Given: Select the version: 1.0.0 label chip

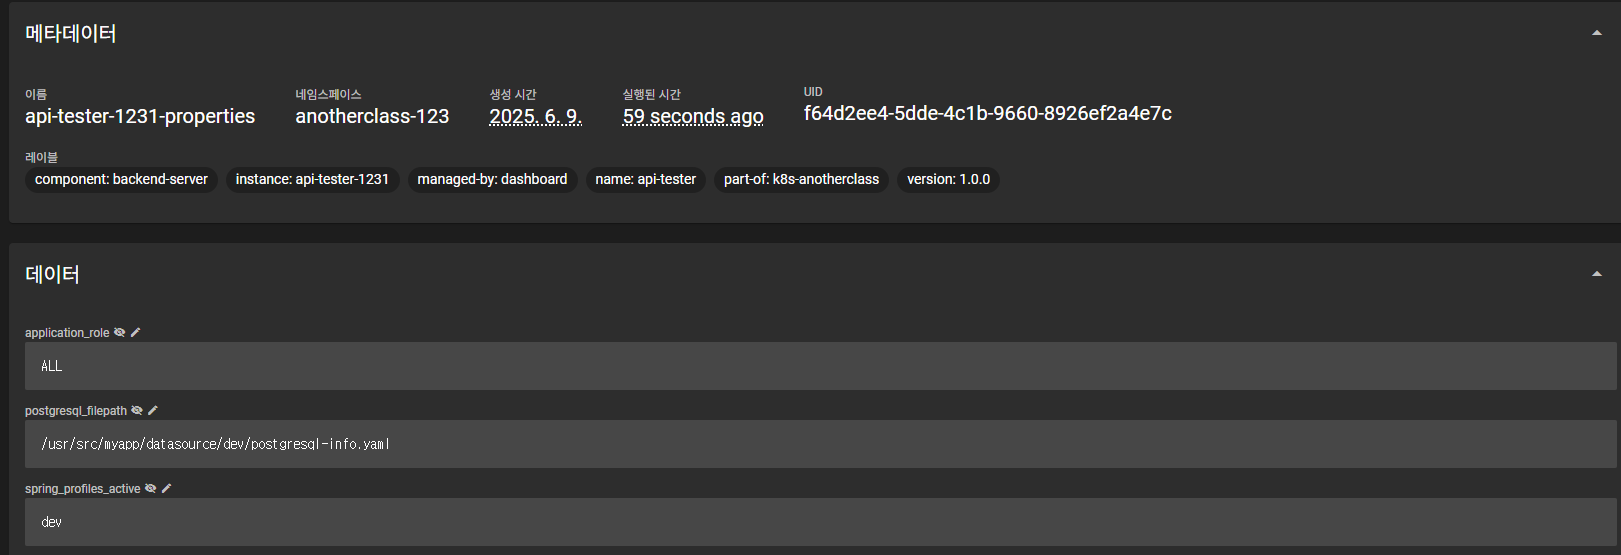Looking at the screenshot, I should [948, 180].
